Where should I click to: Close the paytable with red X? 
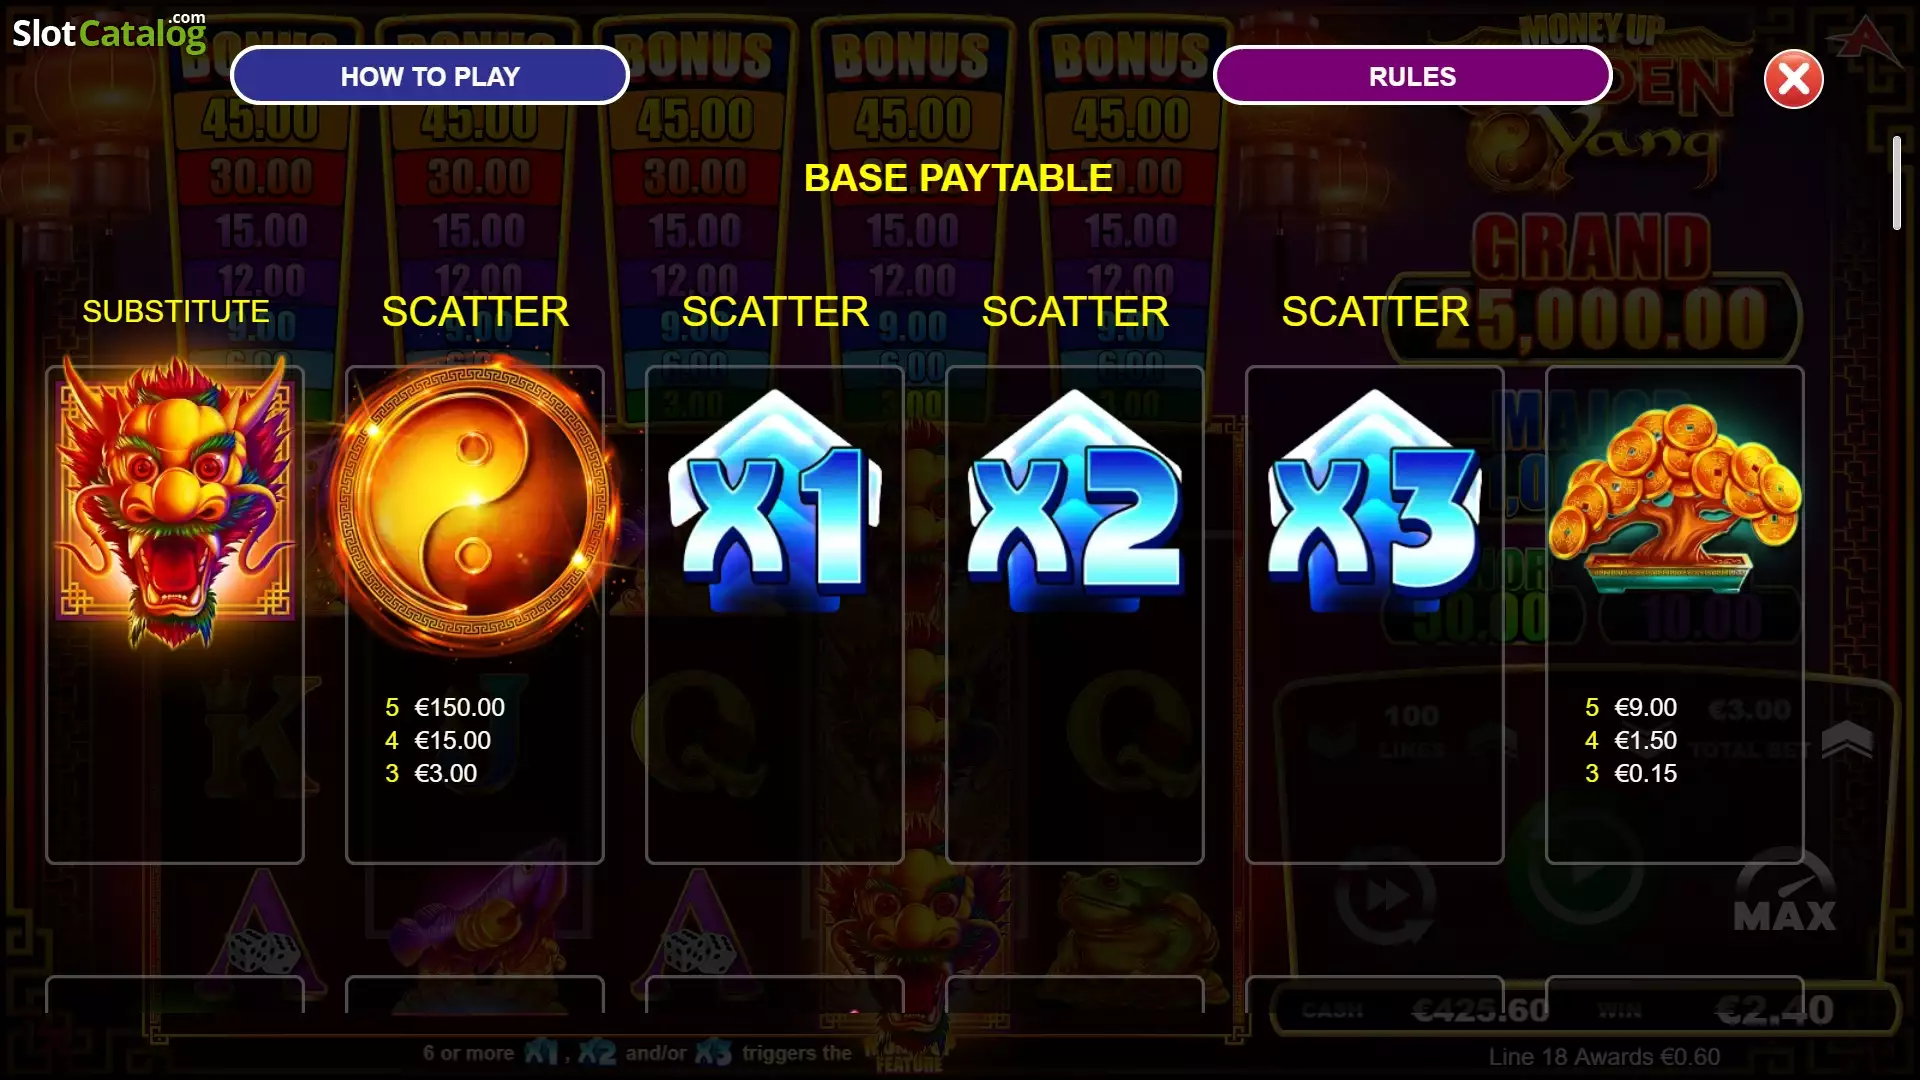1793,78
